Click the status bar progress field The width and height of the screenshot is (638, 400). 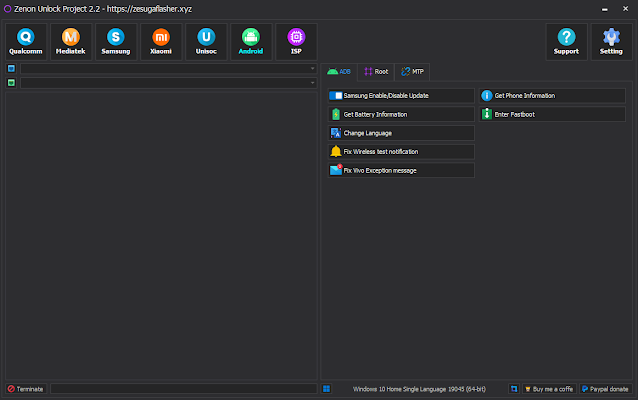[184, 389]
